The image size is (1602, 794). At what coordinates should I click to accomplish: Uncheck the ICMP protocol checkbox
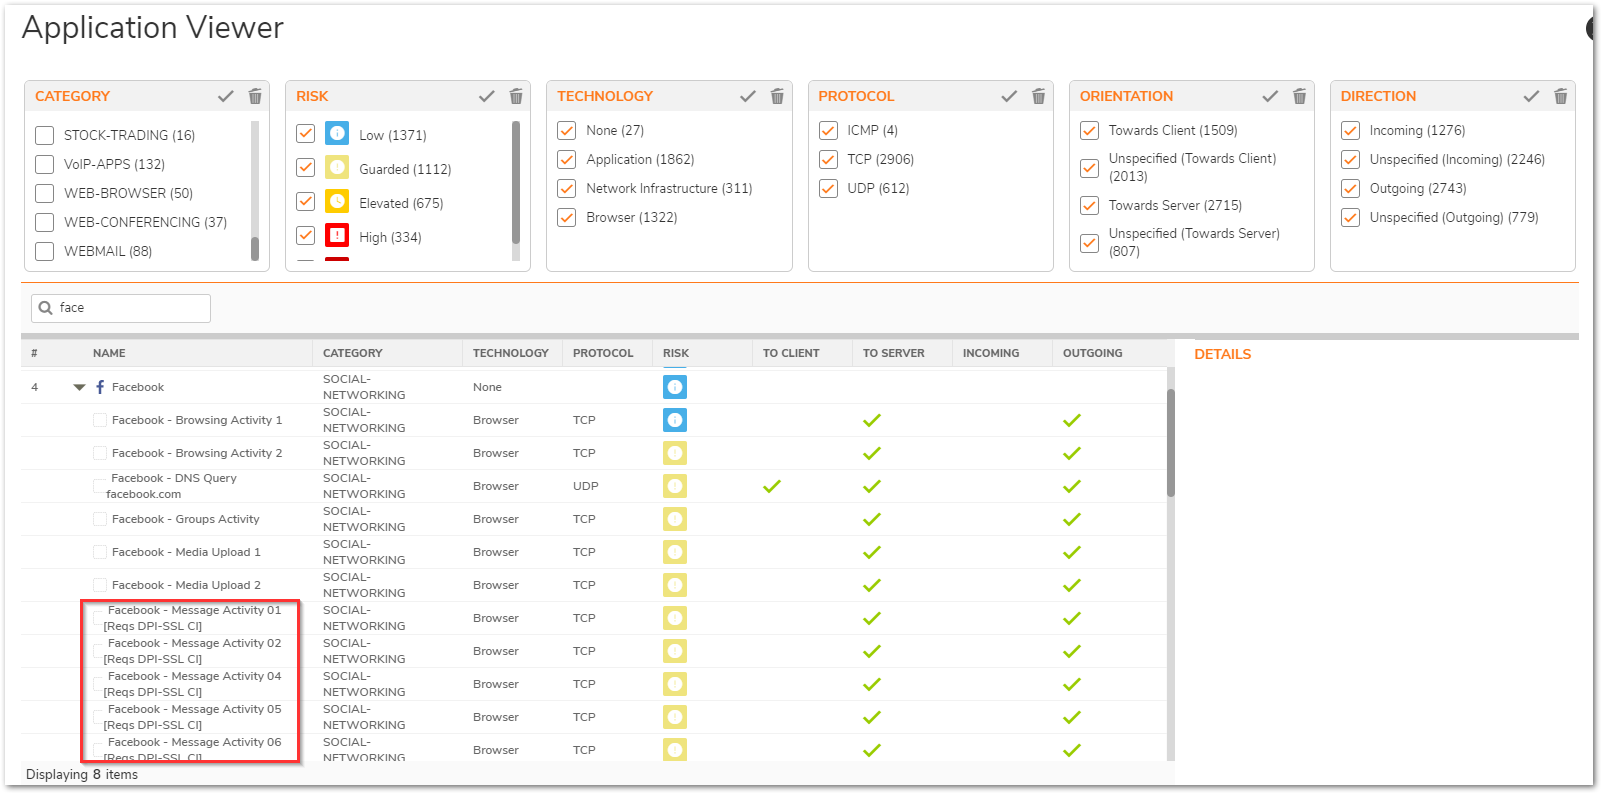tap(828, 130)
